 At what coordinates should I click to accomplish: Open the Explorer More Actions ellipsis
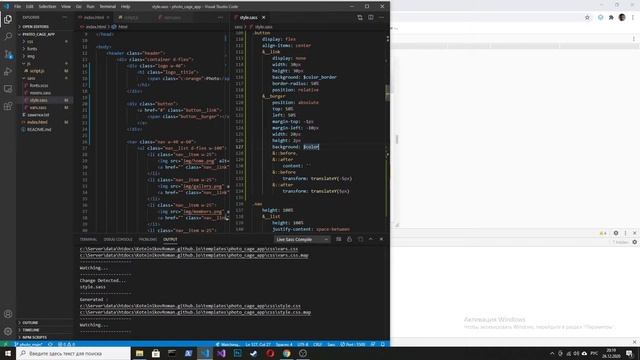pyautogui.click(x=64, y=18)
